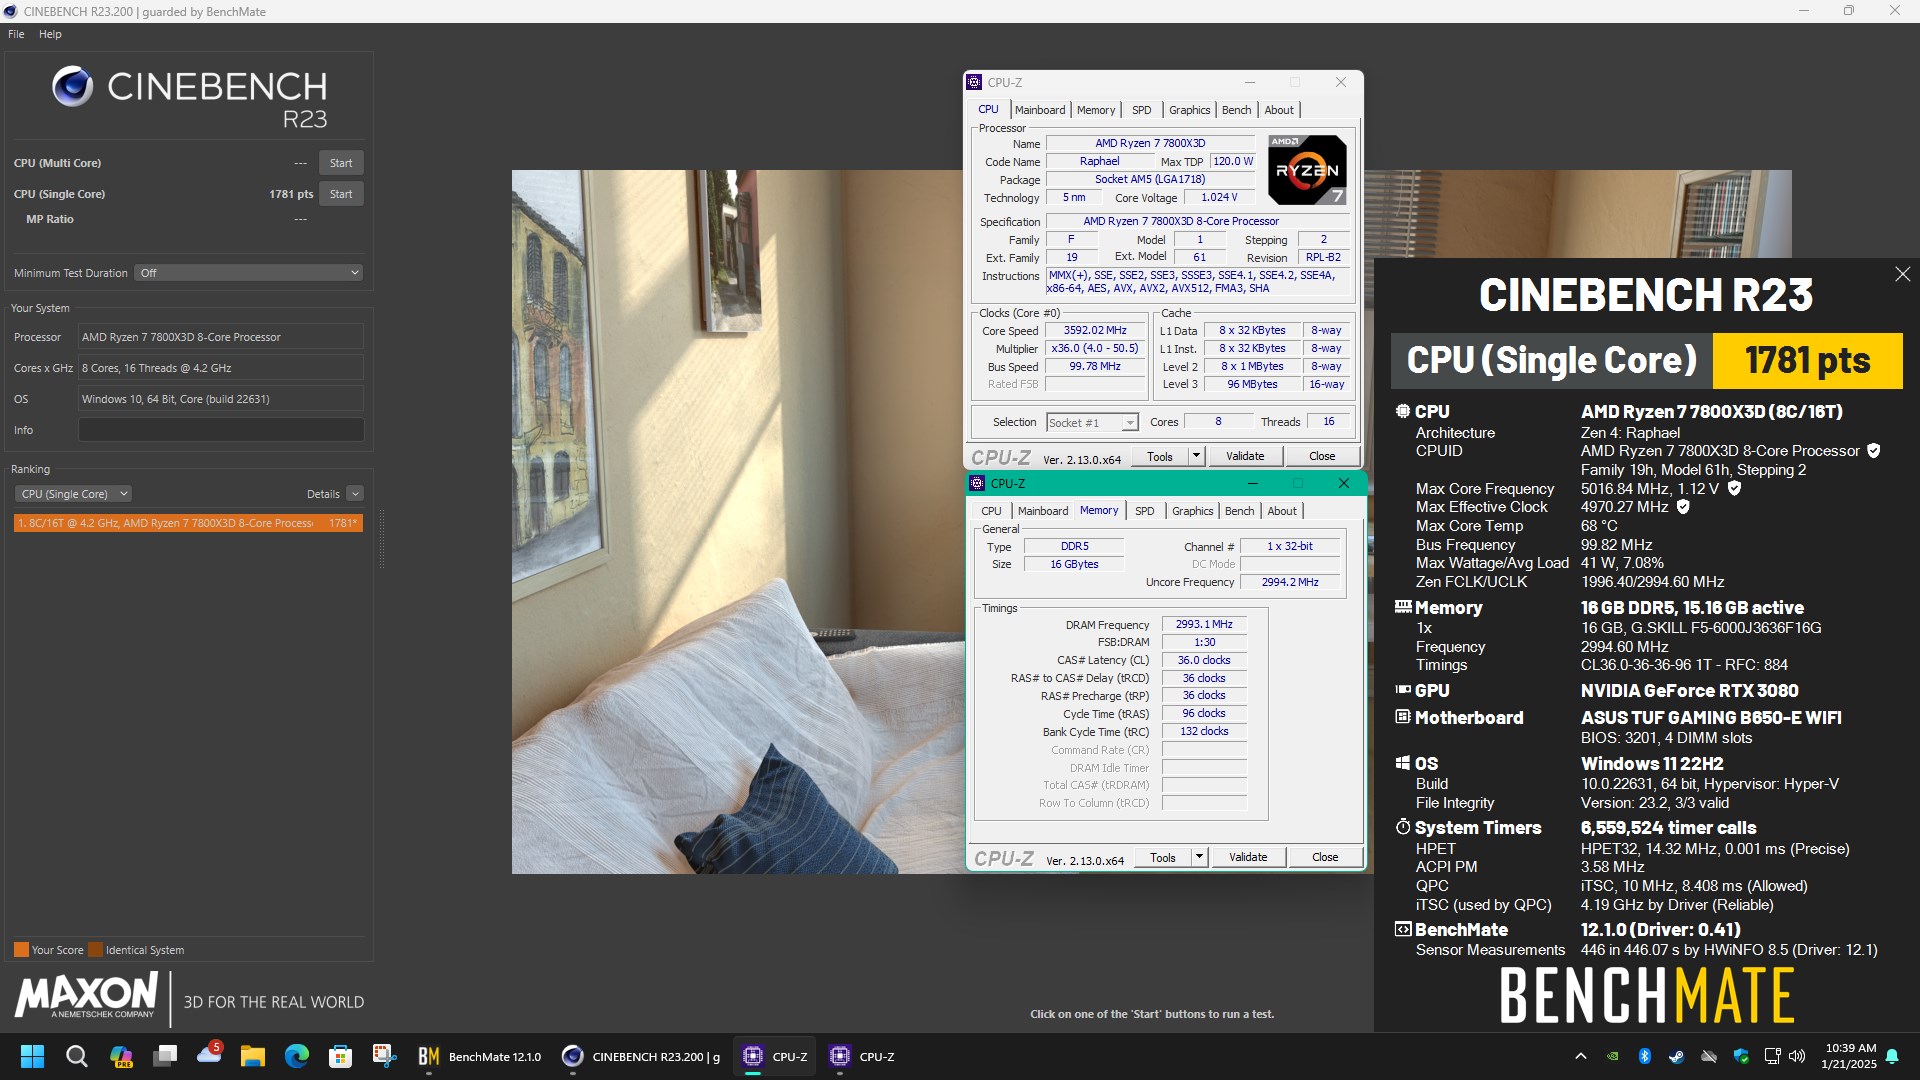1920x1080 pixels.
Task: Switch to Graphics tab in bottom CPU-Z
Action: [1193, 511]
